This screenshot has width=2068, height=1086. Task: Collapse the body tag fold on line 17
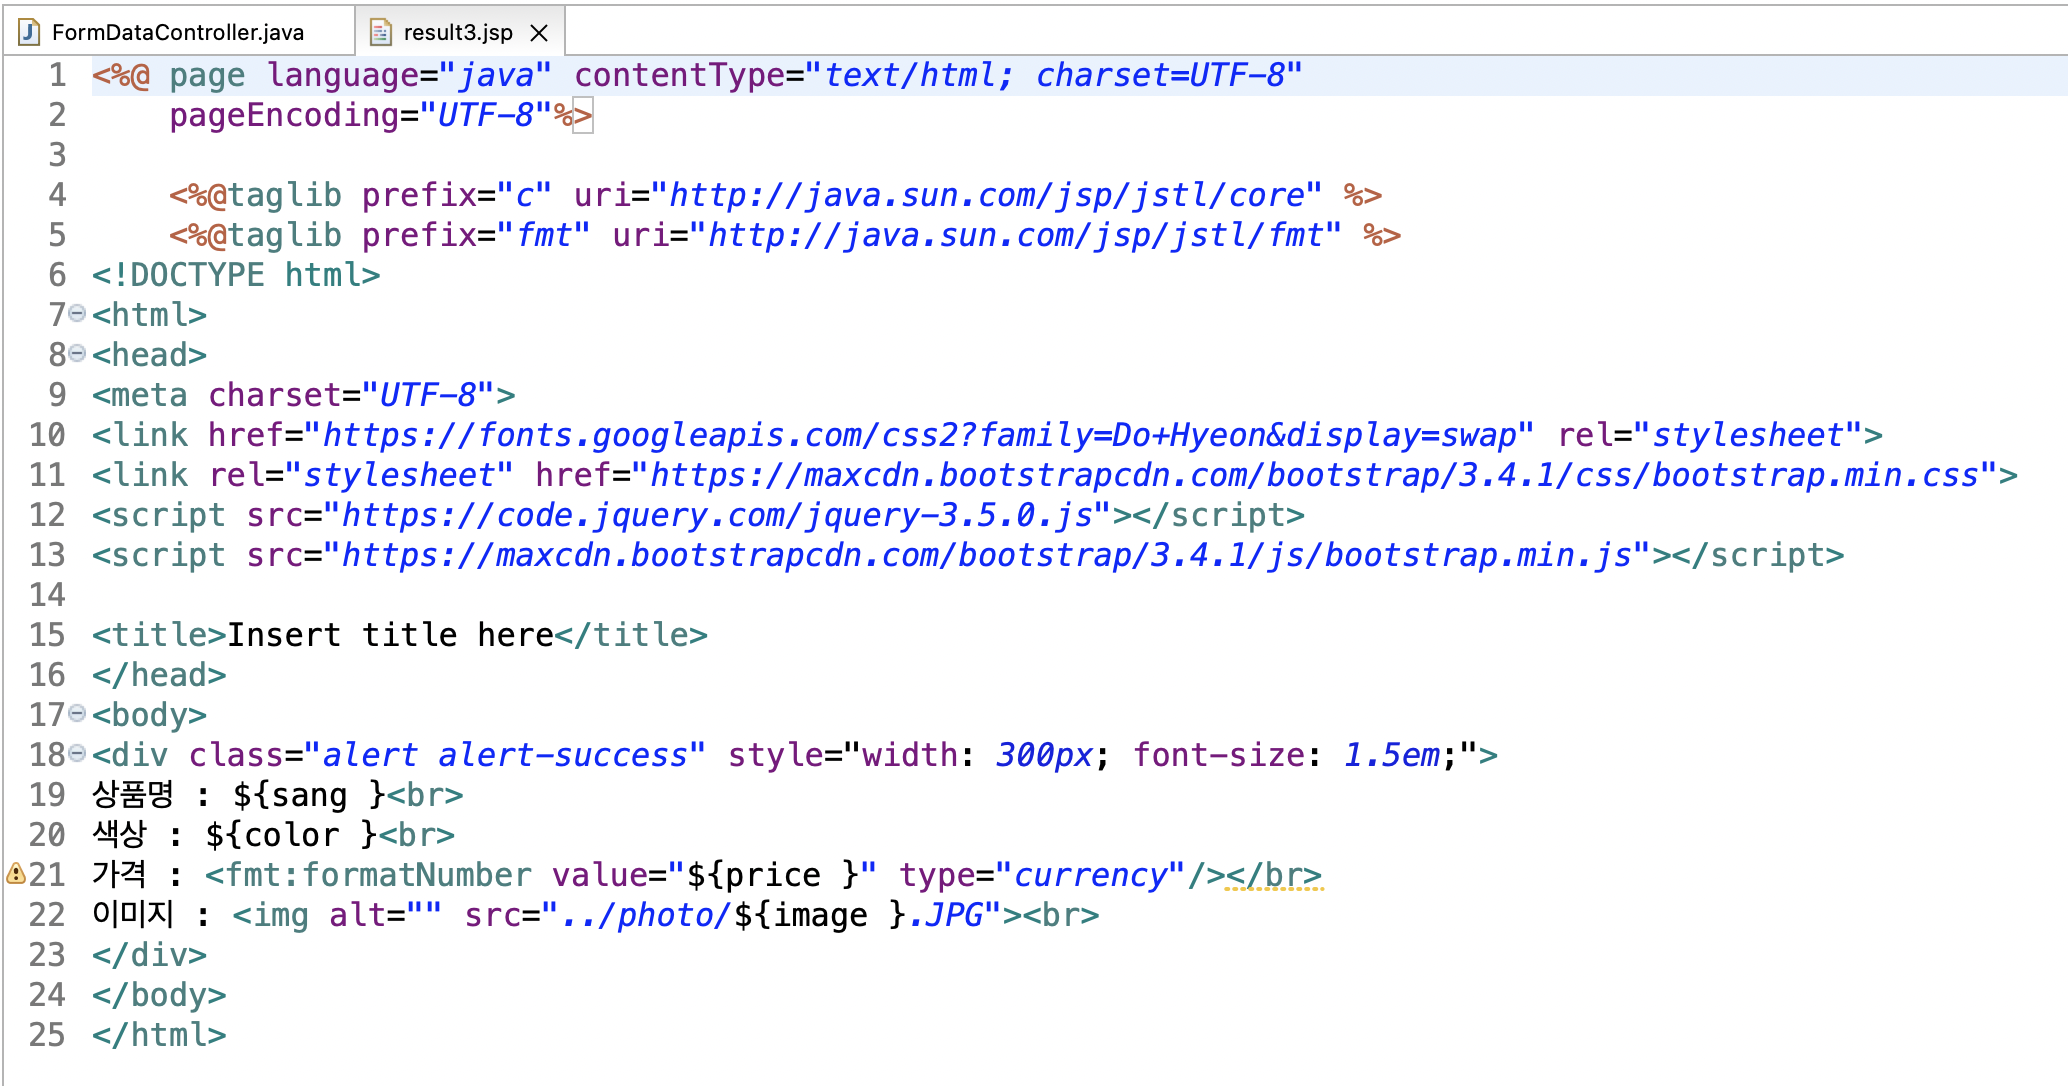click(x=77, y=714)
